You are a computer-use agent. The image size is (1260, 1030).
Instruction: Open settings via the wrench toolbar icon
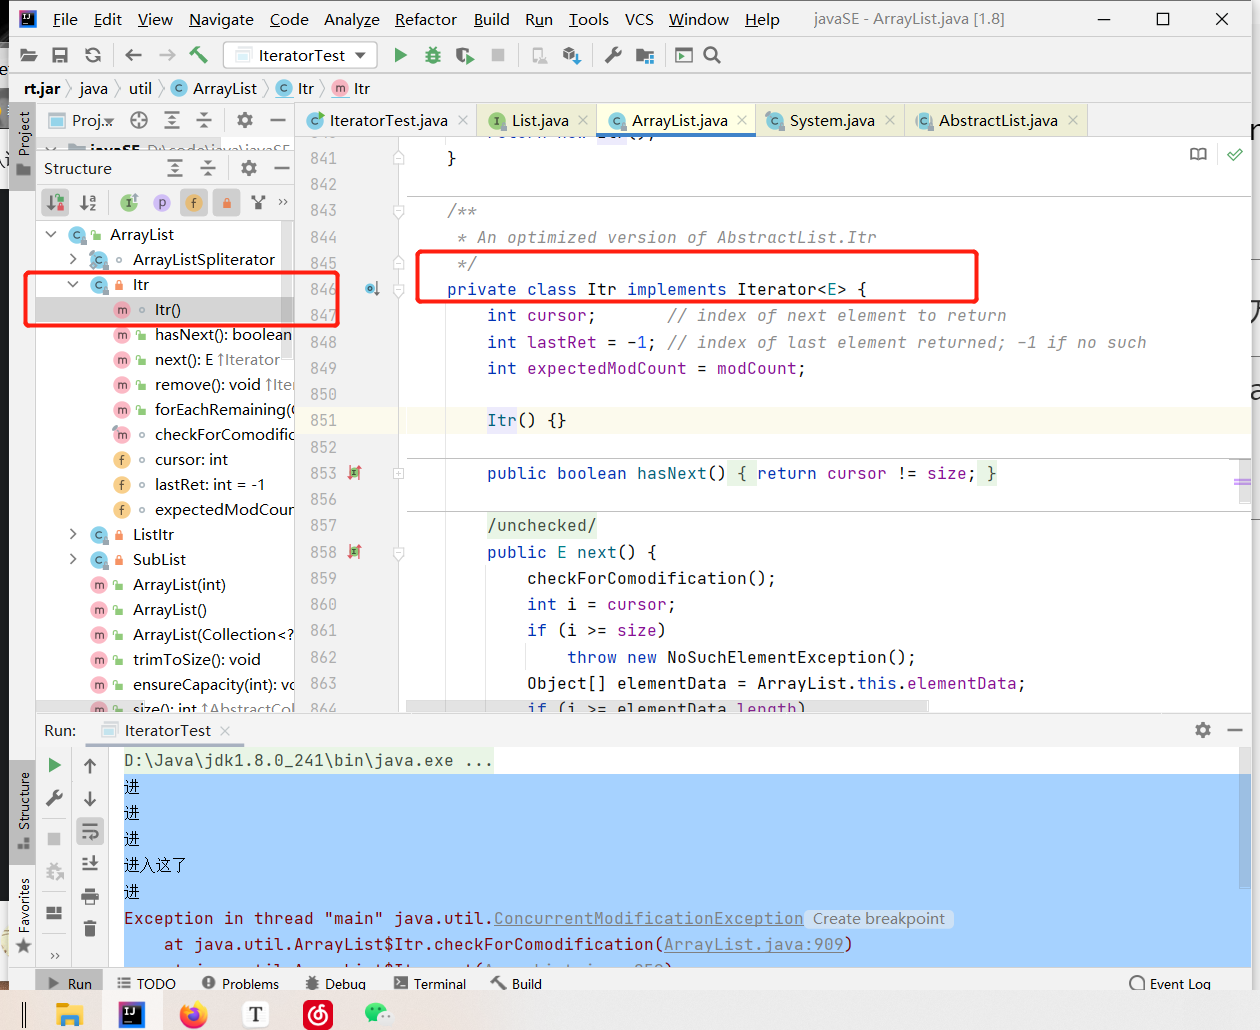[x=613, y=55]
